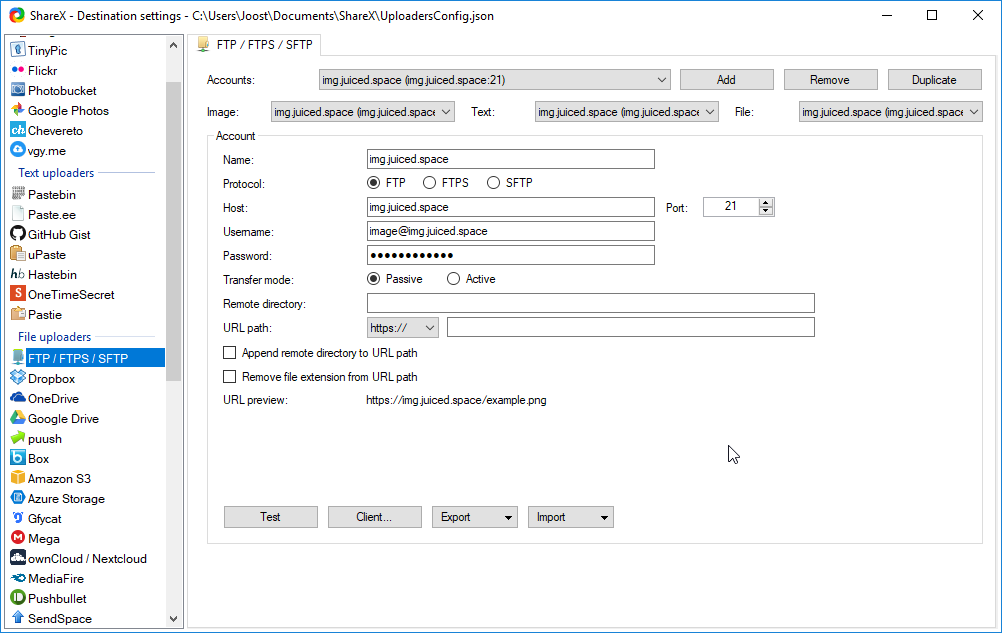Click the Mega icon in file uploaders

click(x=18, y=538)
